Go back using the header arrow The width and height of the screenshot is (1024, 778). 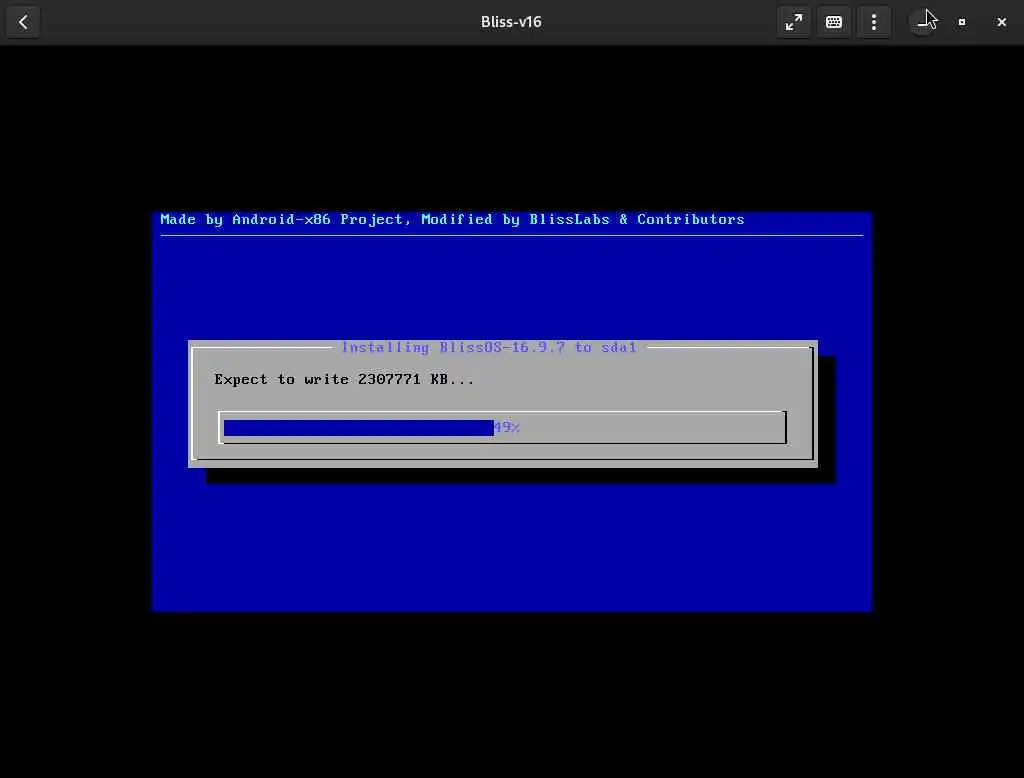pyautogui.click(x=23, y=22)
